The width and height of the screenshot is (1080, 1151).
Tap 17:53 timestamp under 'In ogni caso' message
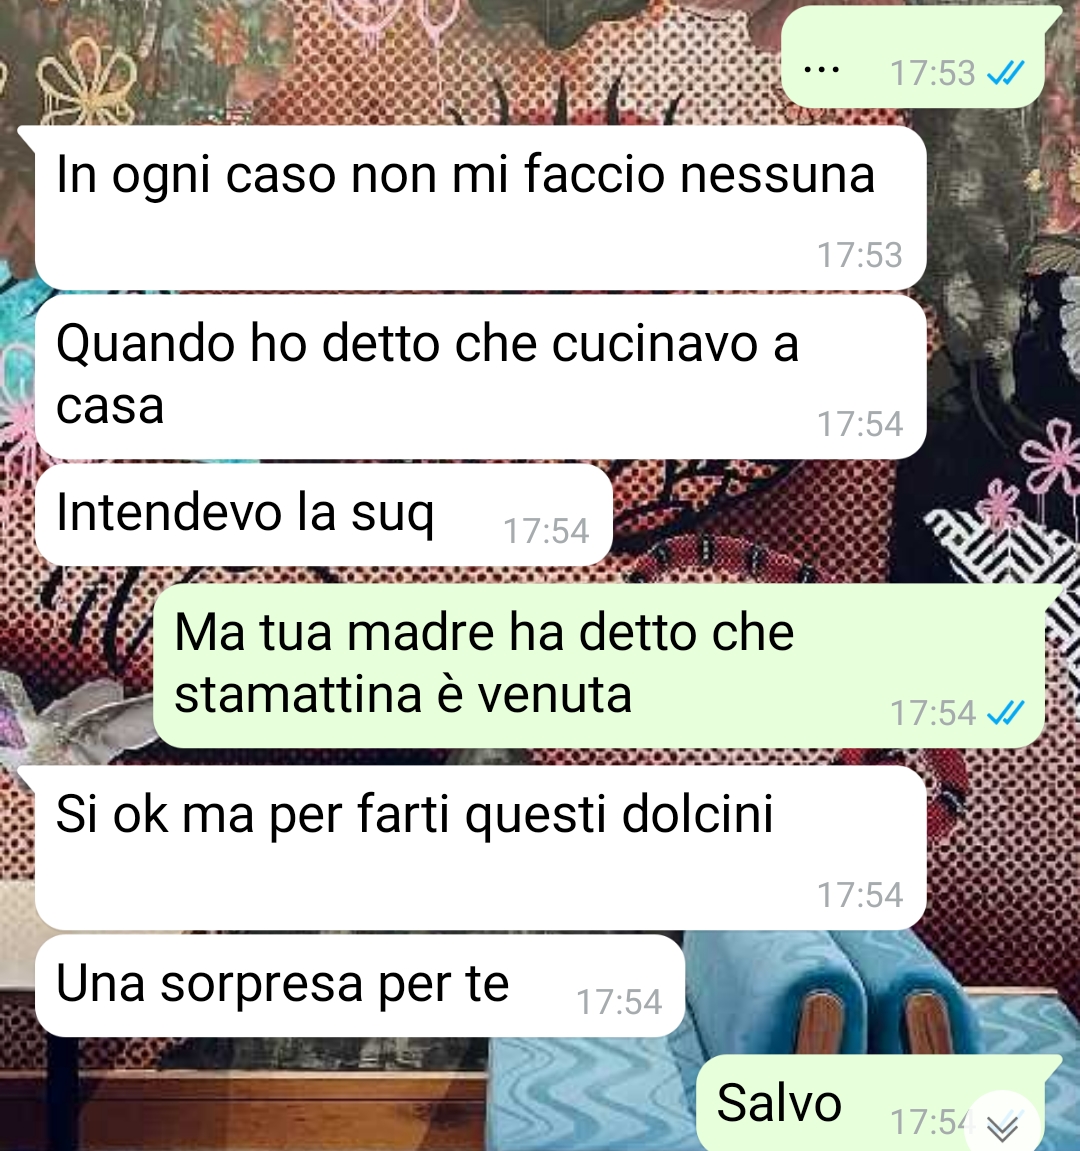click(x=860, y=255)
